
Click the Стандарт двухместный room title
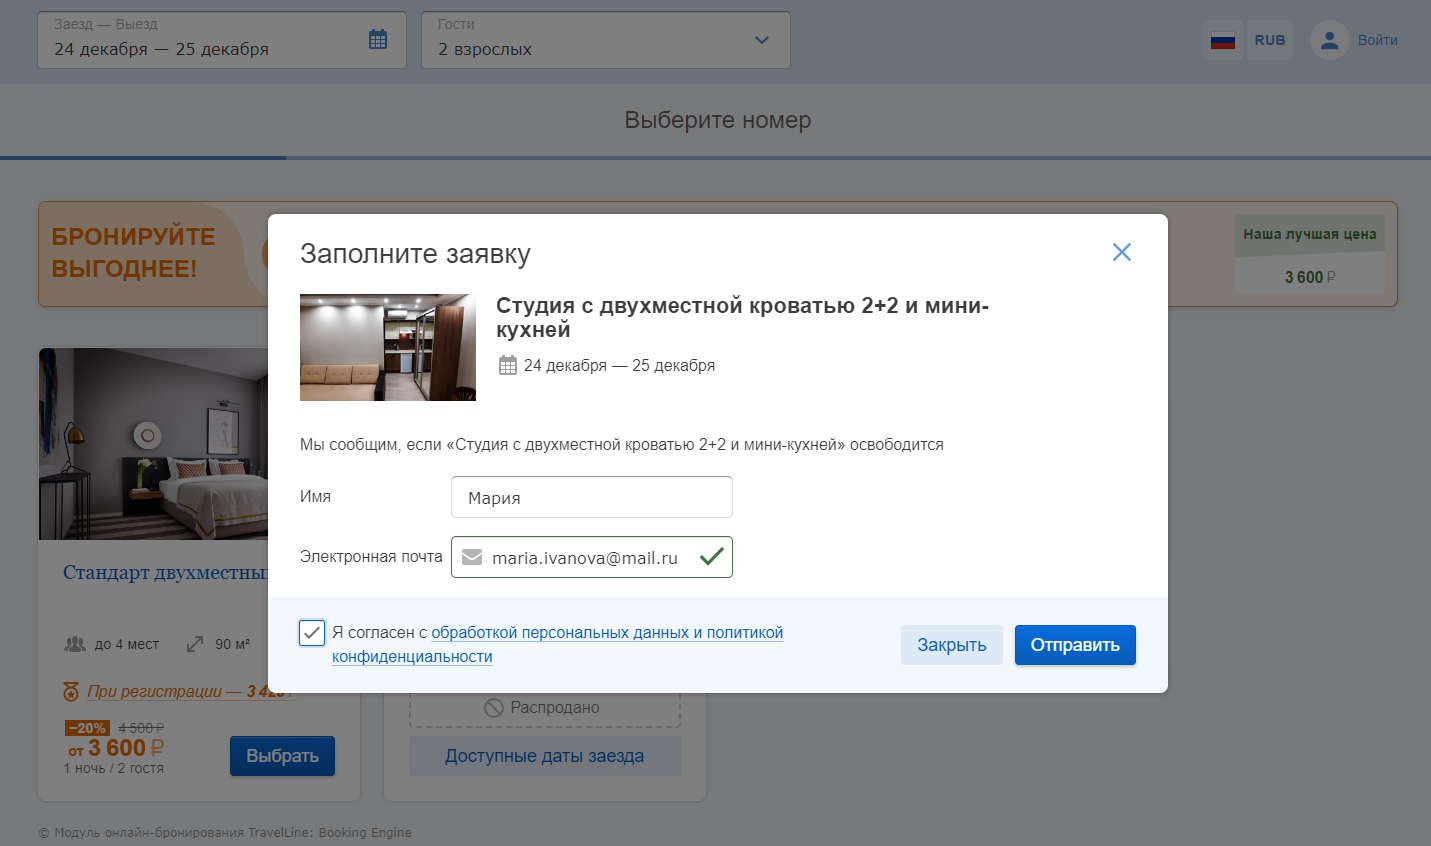[x=166, y=573]
